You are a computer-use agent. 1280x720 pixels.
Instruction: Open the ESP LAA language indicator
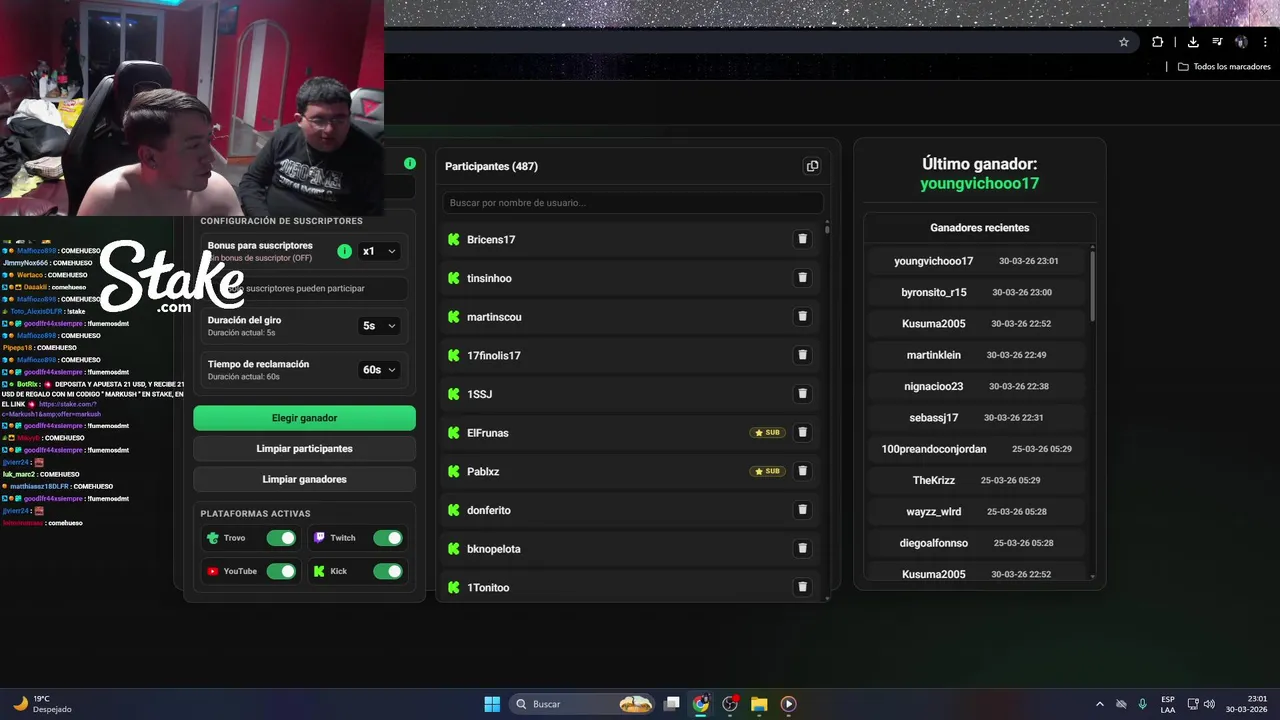coord(1168,704)
